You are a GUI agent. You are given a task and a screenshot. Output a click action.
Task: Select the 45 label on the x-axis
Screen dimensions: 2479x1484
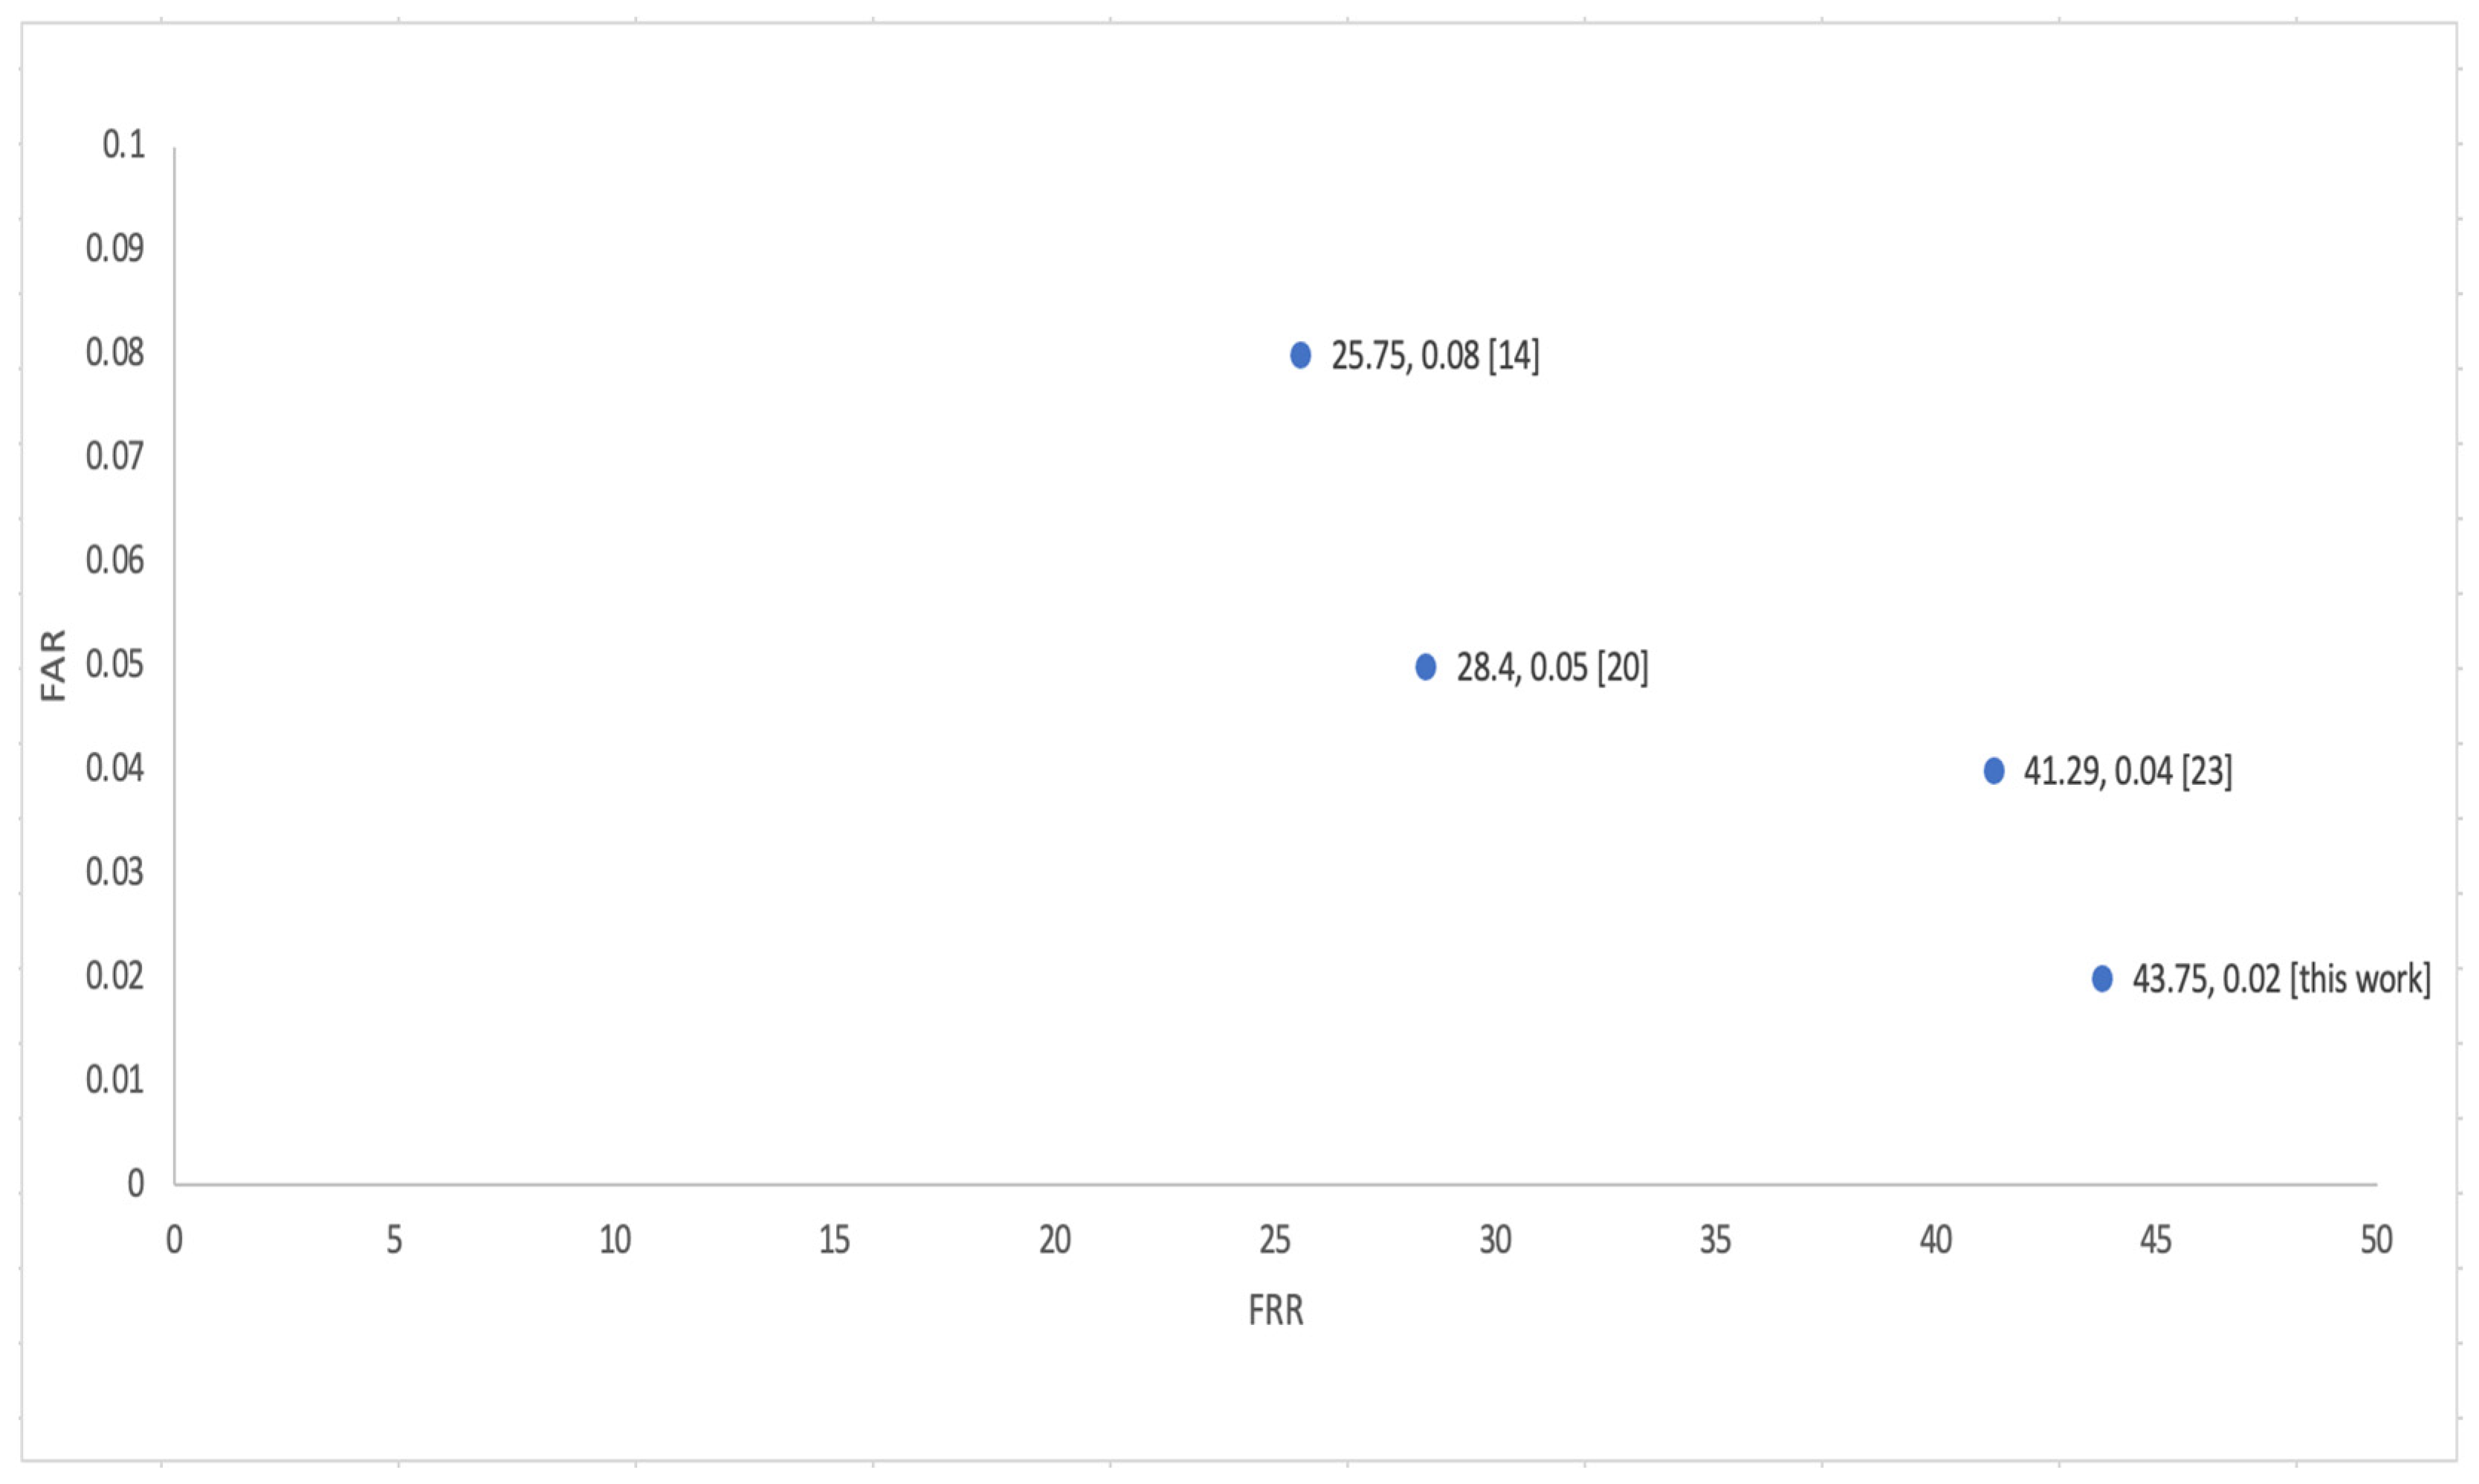pyautogui.click(x=2155, y=1241)
